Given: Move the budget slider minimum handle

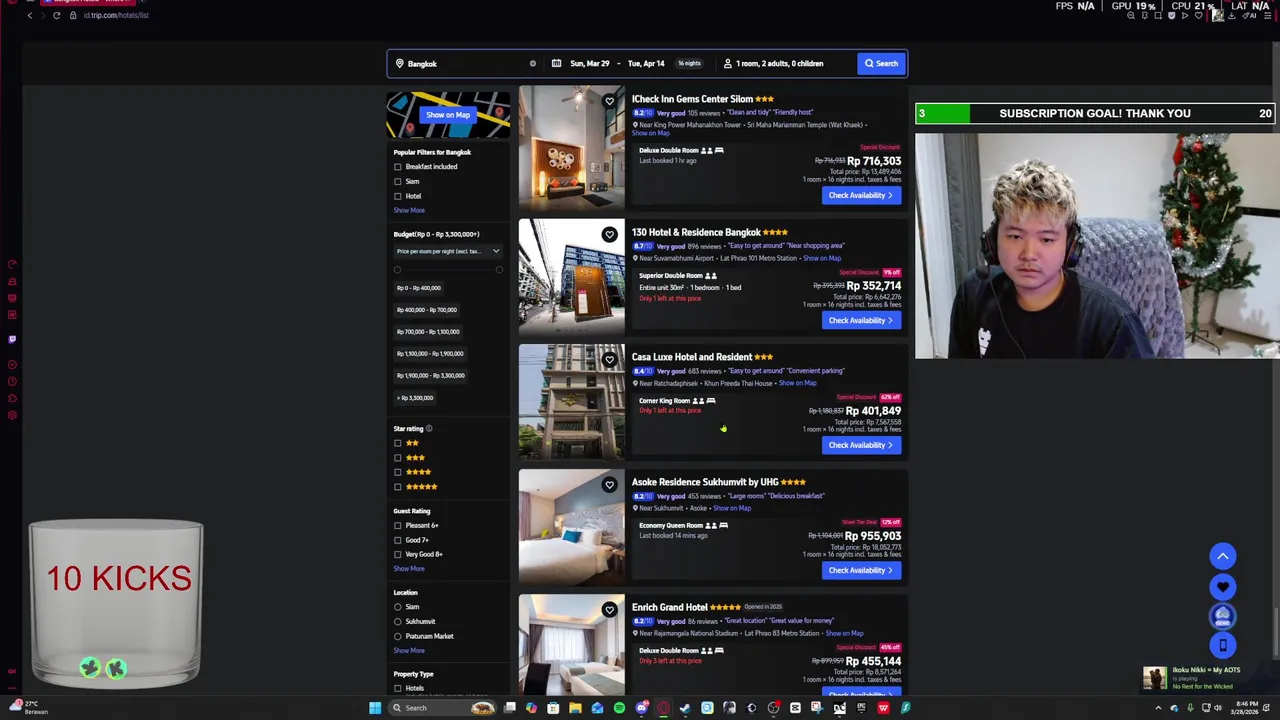Looking at the screenshot, I should pos(397,270).
